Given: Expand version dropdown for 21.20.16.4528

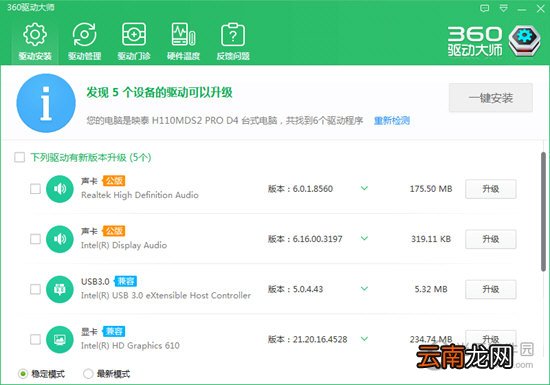Looking at the screenshot, I should pyautogui.click(x=364, y=339).
